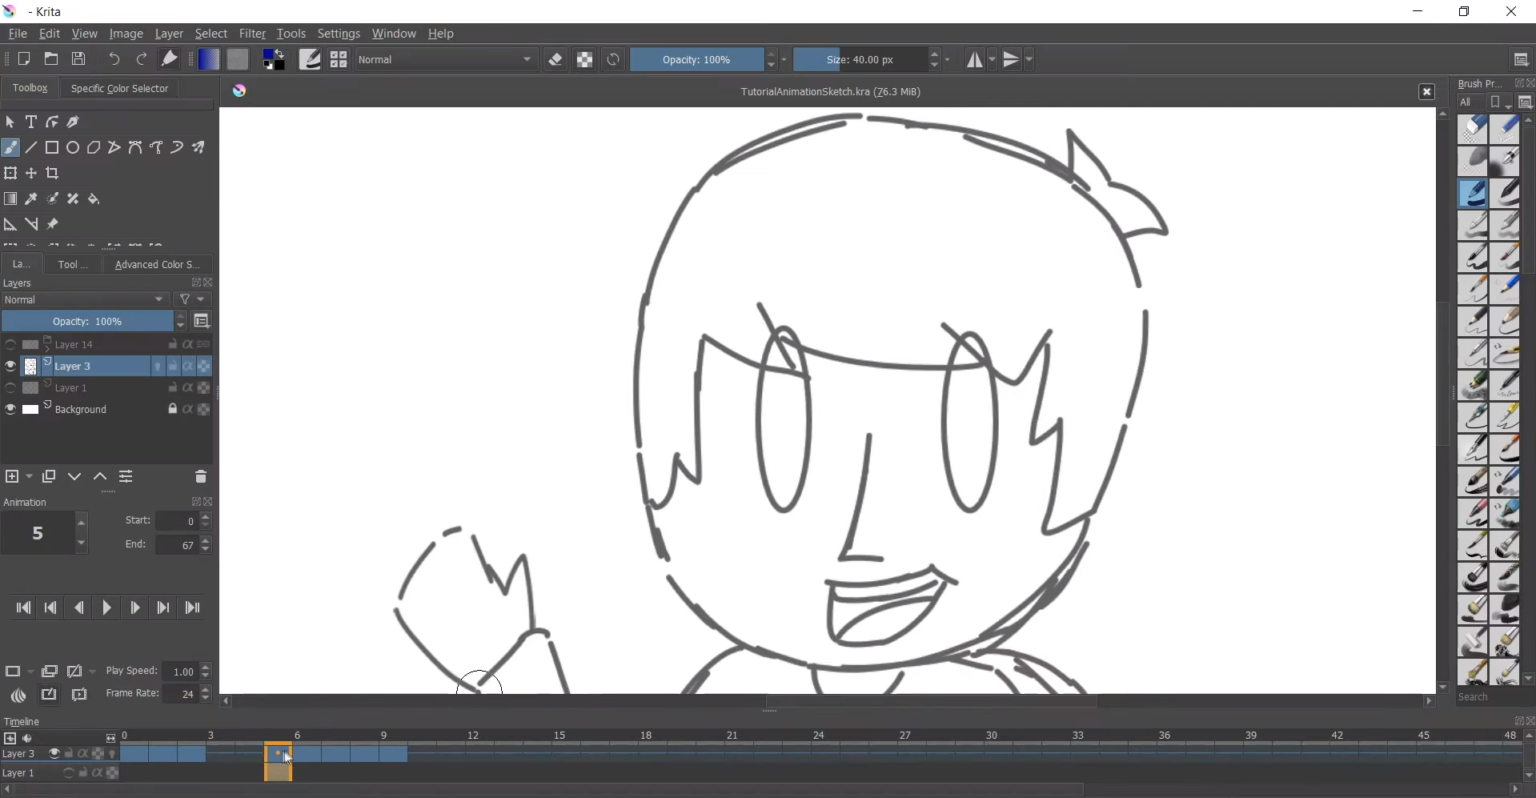Pick the Color Sampler eyedropper tool
1536x798 pixels.
[31, 199]
